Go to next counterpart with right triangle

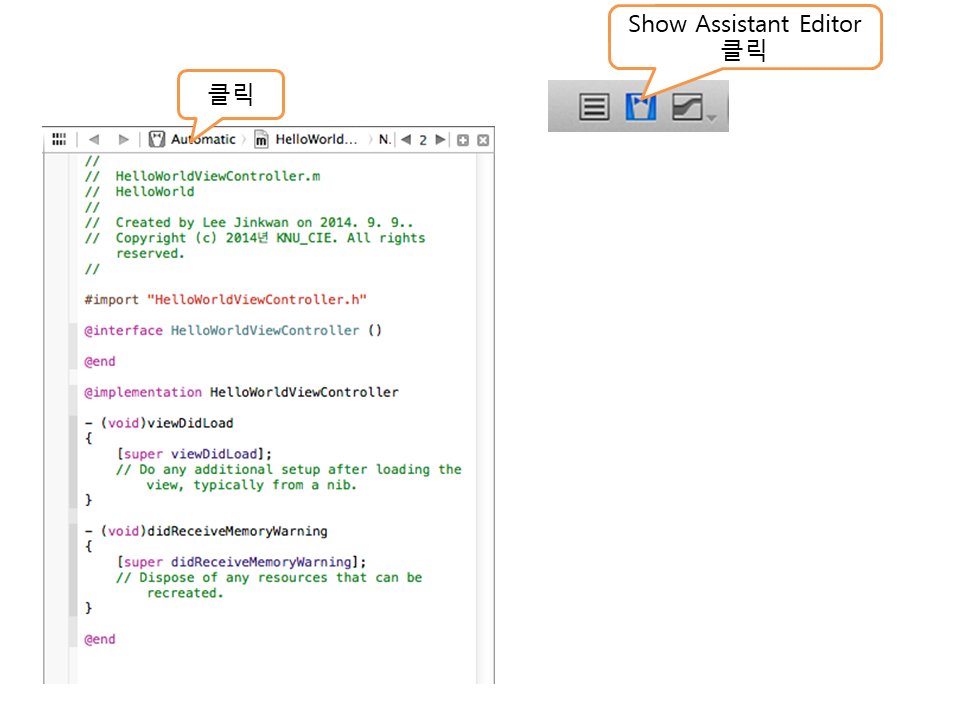coord(440,140)
